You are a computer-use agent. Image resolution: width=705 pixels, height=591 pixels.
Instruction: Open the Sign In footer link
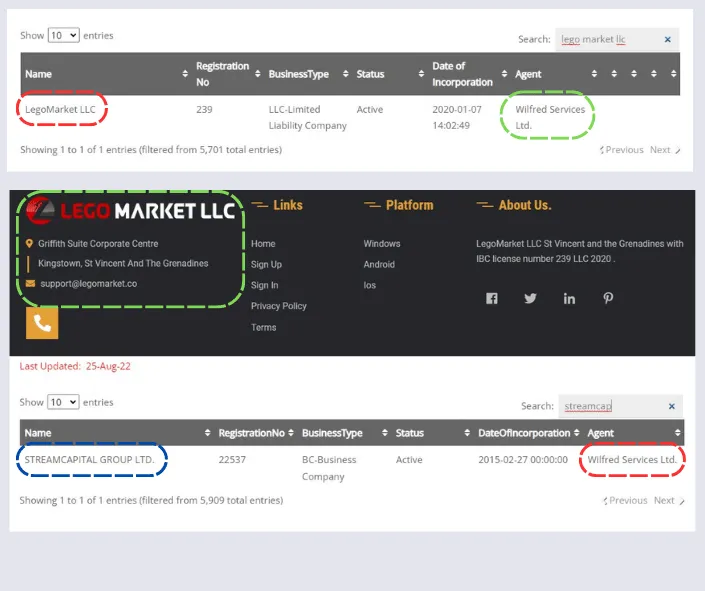[x=264, y=285]
